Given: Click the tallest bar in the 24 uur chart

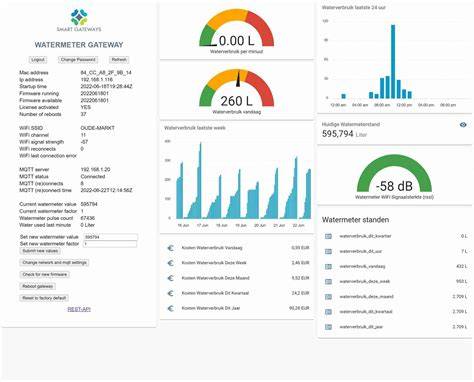Looking at the screenshot, I should click(393, 62).
